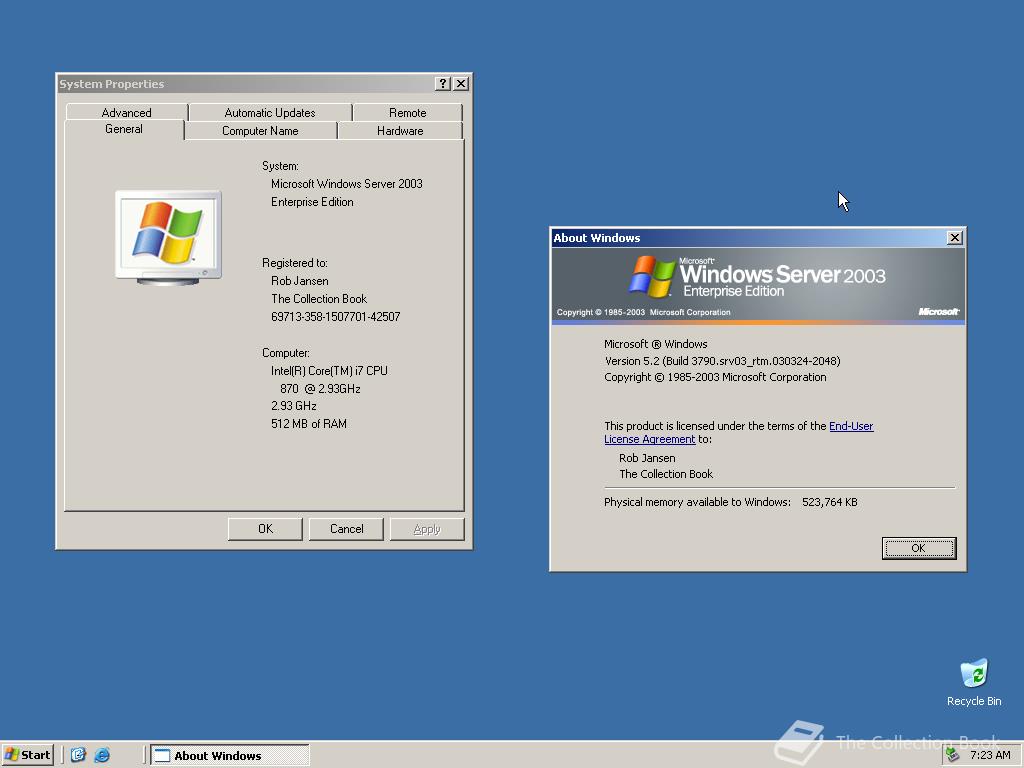Click product ID 69713-358-1507701-42507
1024x768 pixels.
[336, 317]
